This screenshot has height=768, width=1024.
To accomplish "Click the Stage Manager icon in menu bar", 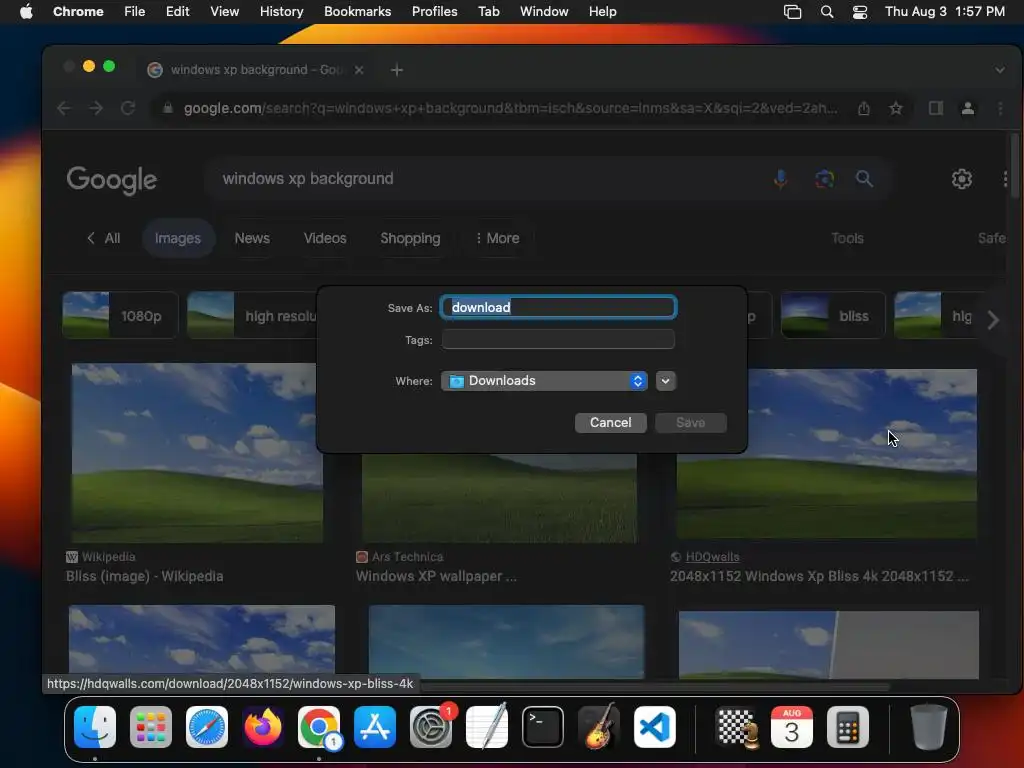I will (x=792, y=12).
